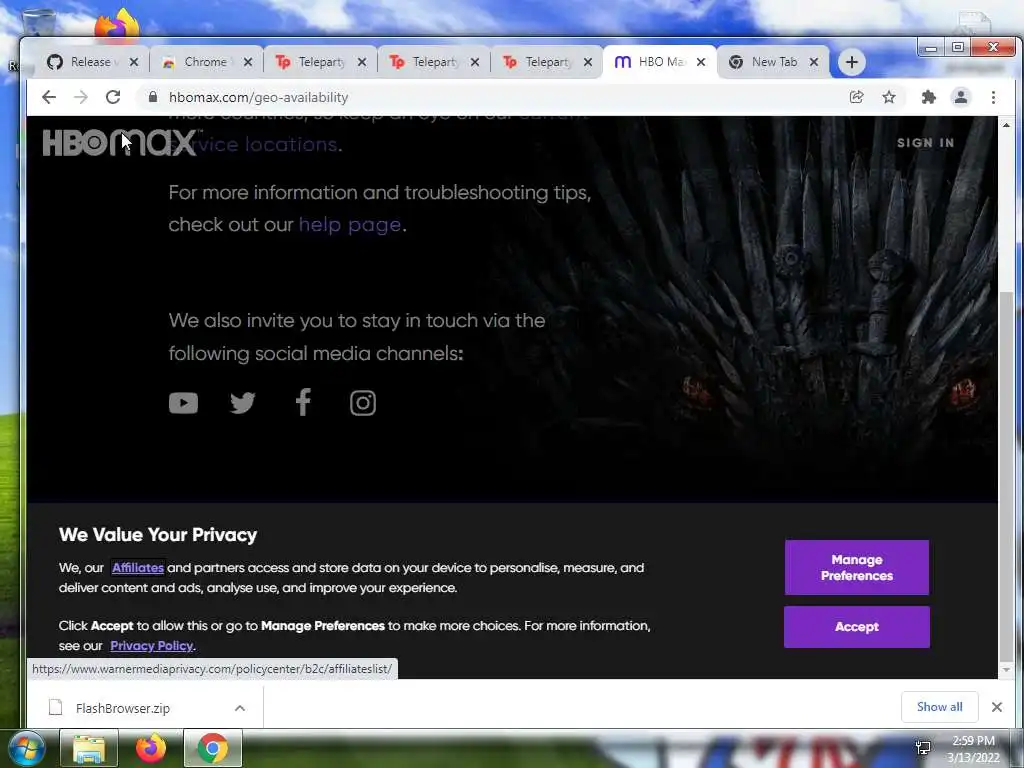Viewport: 1024px width, 768px height.
Task: Open Chrome's three-dot menu
Action: click(x=993, y=97)
